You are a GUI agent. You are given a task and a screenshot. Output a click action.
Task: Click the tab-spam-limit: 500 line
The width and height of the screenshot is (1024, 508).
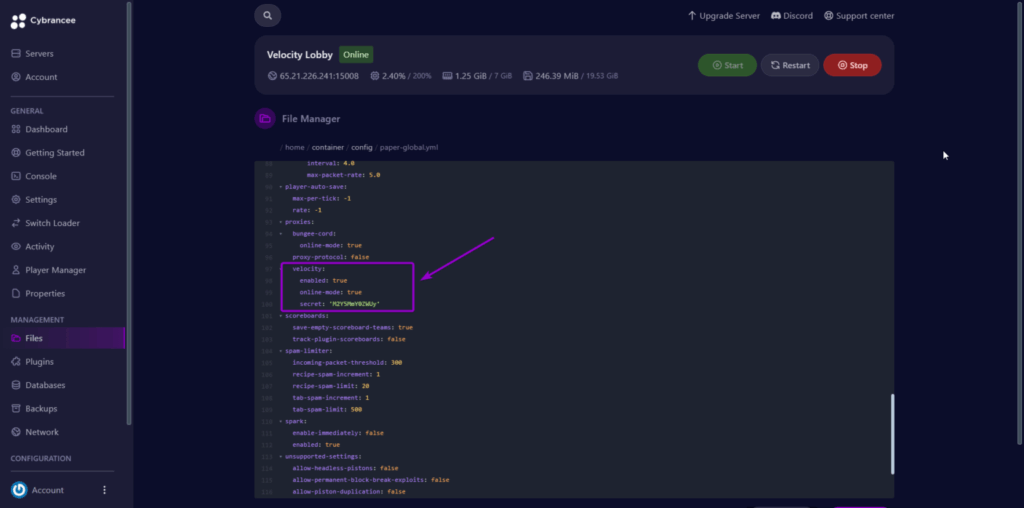pyautogui.click(x=327, y=410)
